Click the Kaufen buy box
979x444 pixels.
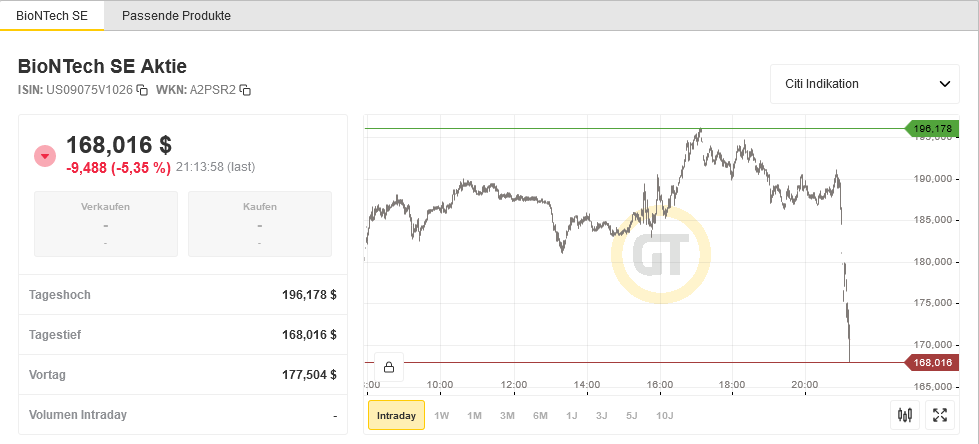[260, 224]
